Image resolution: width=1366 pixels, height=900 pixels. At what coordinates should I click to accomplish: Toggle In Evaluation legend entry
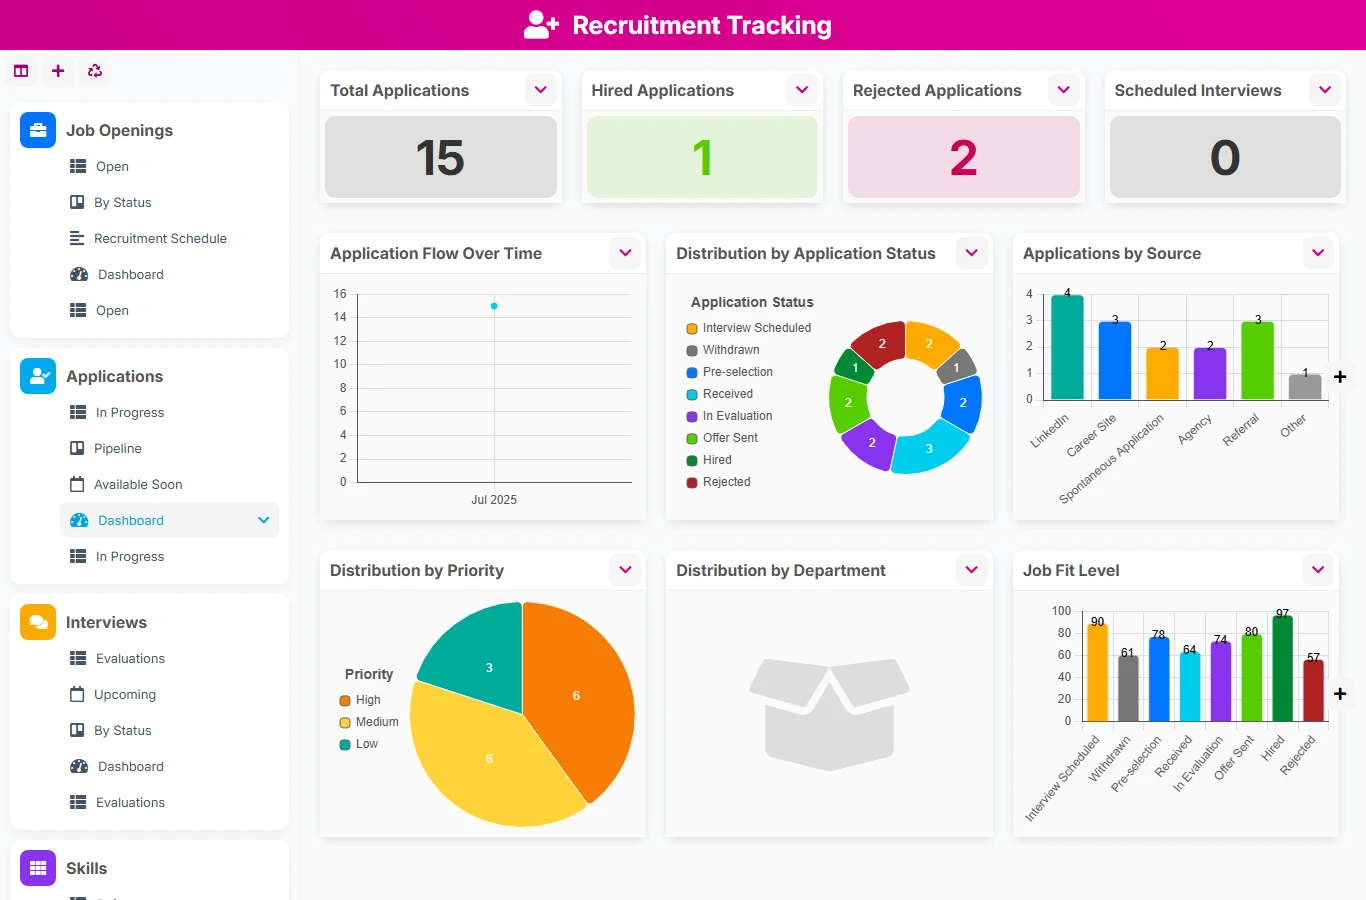click(729, 416)
